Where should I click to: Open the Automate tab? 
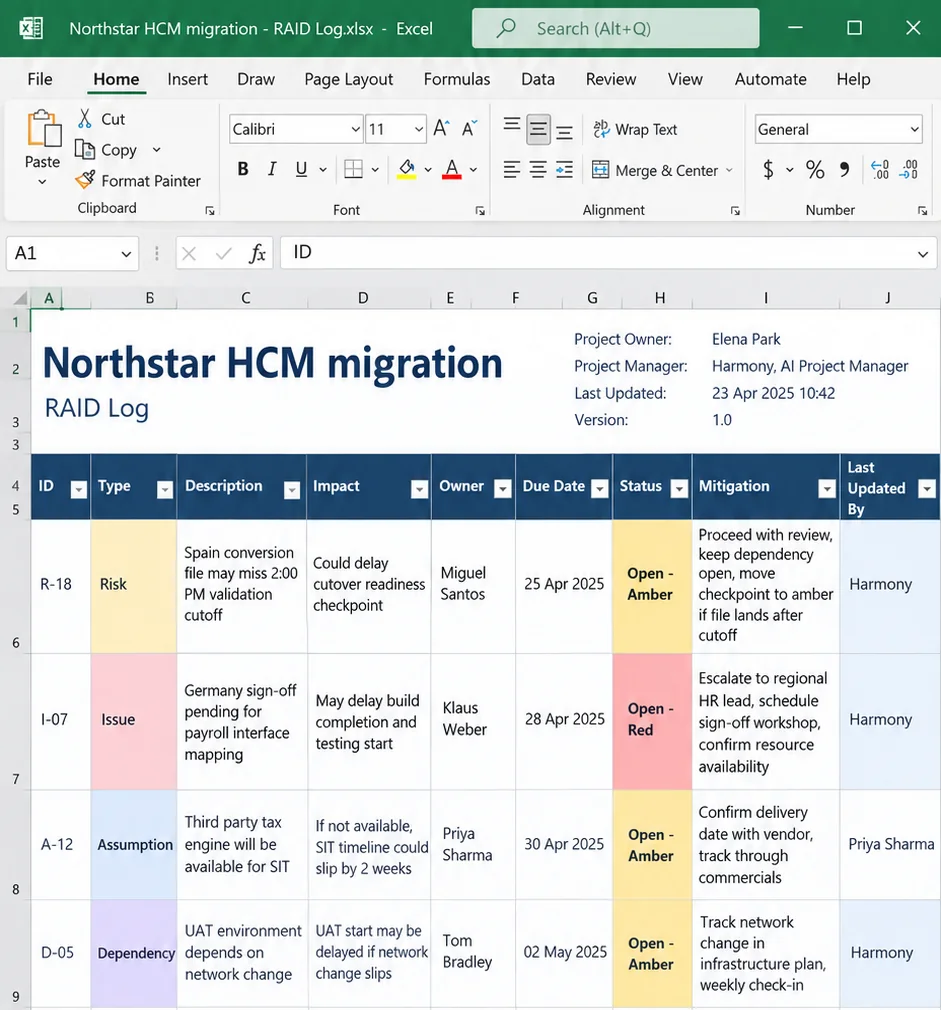tap(770, 79)
